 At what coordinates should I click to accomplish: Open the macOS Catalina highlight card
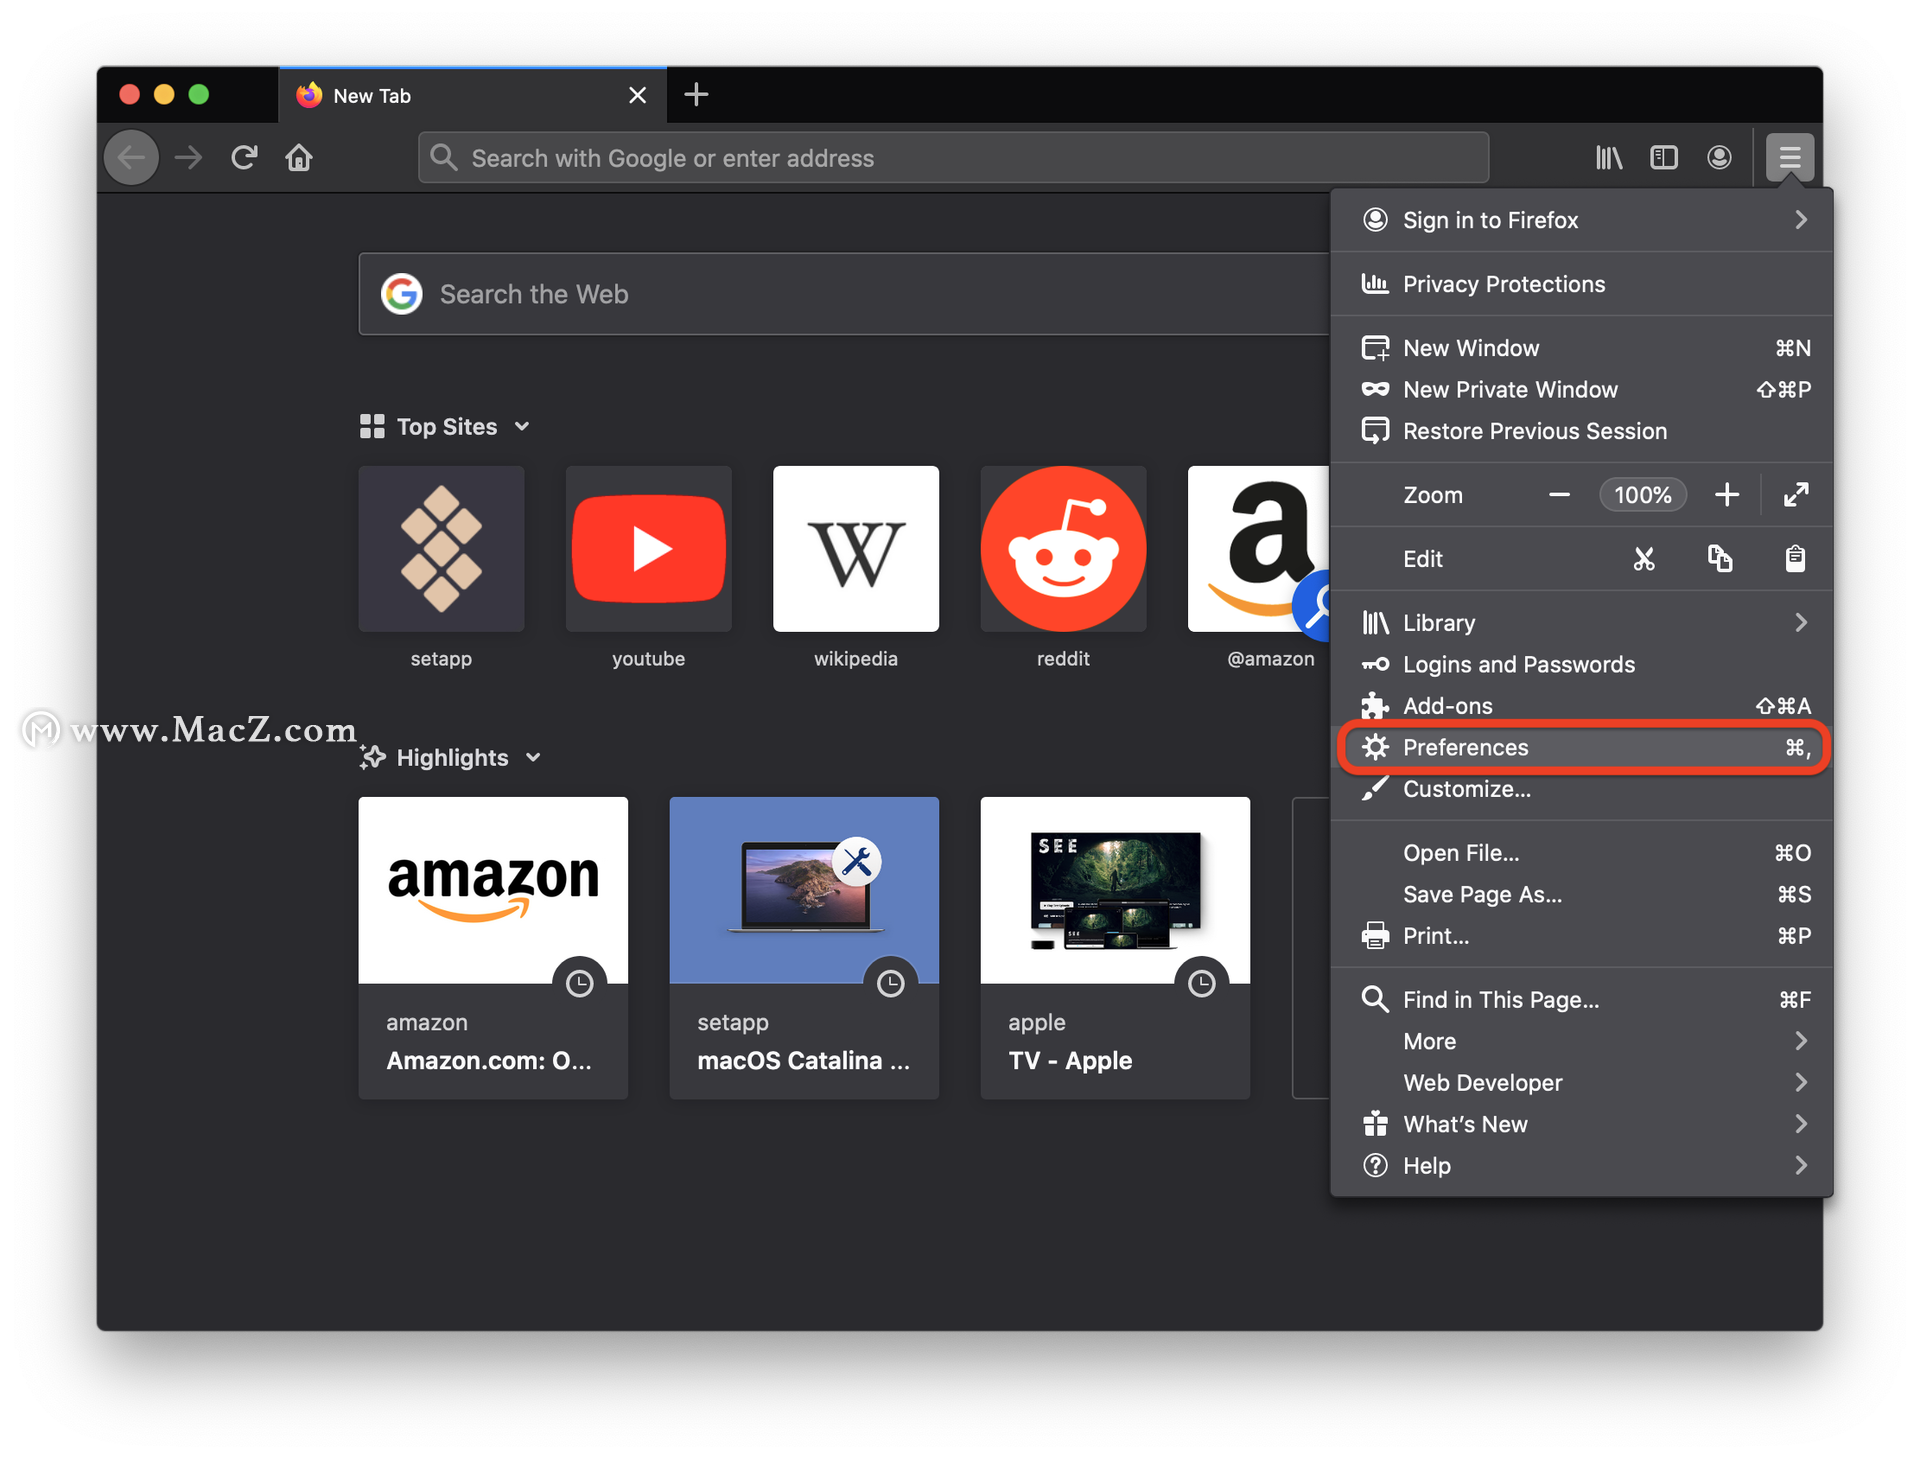[804, 948]
